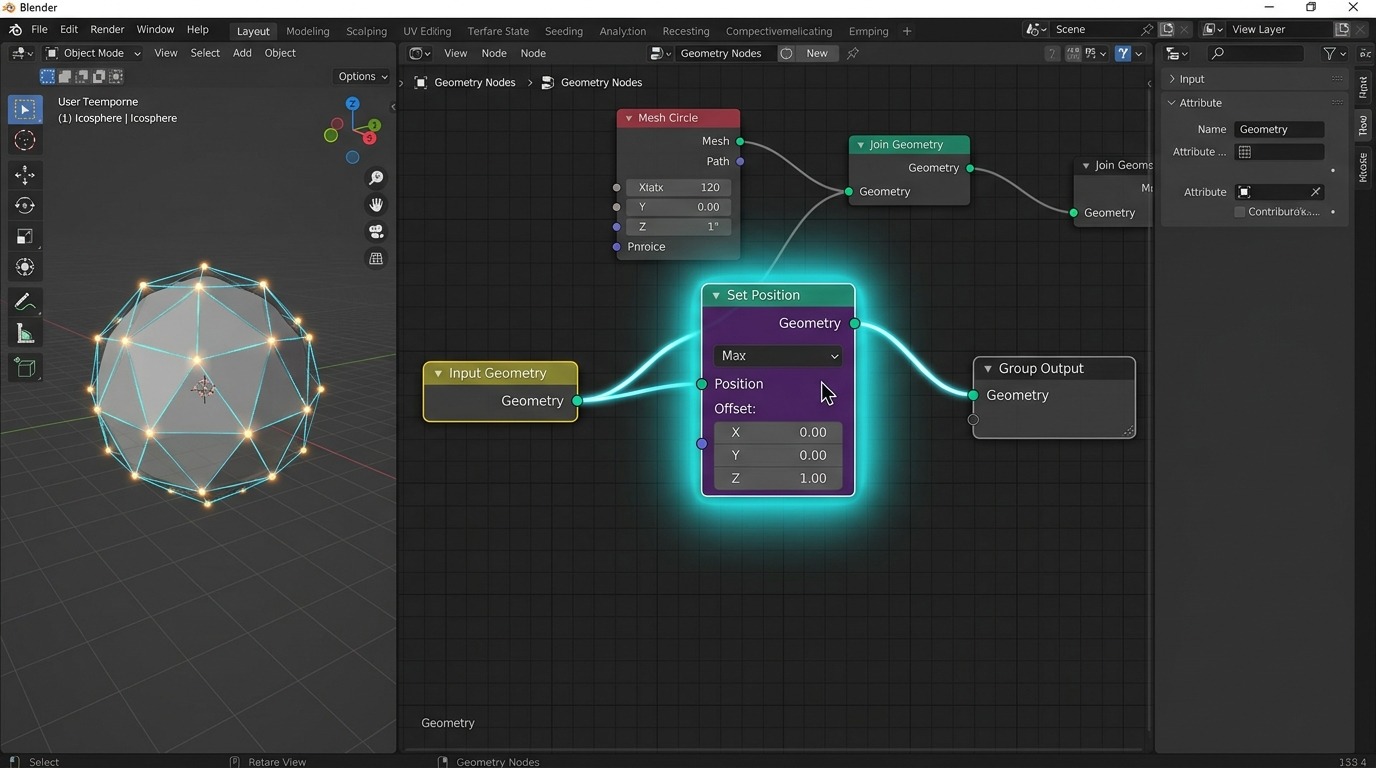Choose the Rotate tool
The width and height of the screenshot is (1376, 768).
(25, 205)
